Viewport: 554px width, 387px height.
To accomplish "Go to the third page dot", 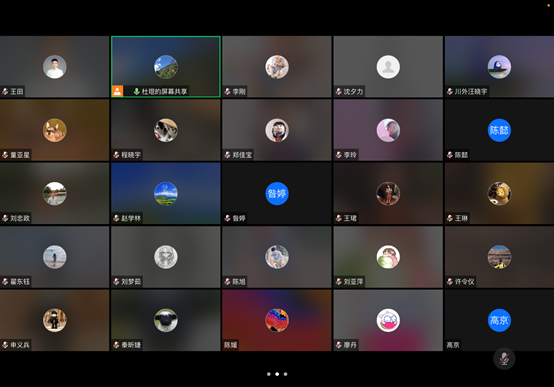I will (285, 374).
